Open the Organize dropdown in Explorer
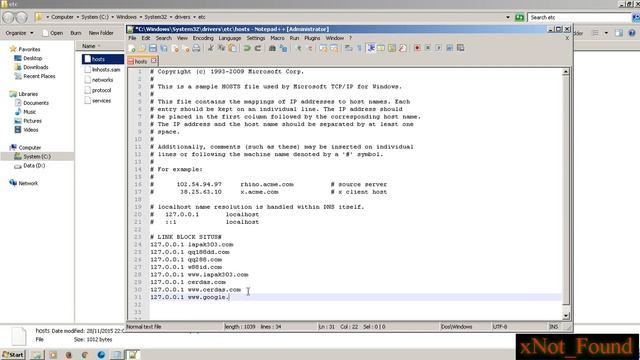The height and width of the screenshot is (360, 640). click(19, 33)
